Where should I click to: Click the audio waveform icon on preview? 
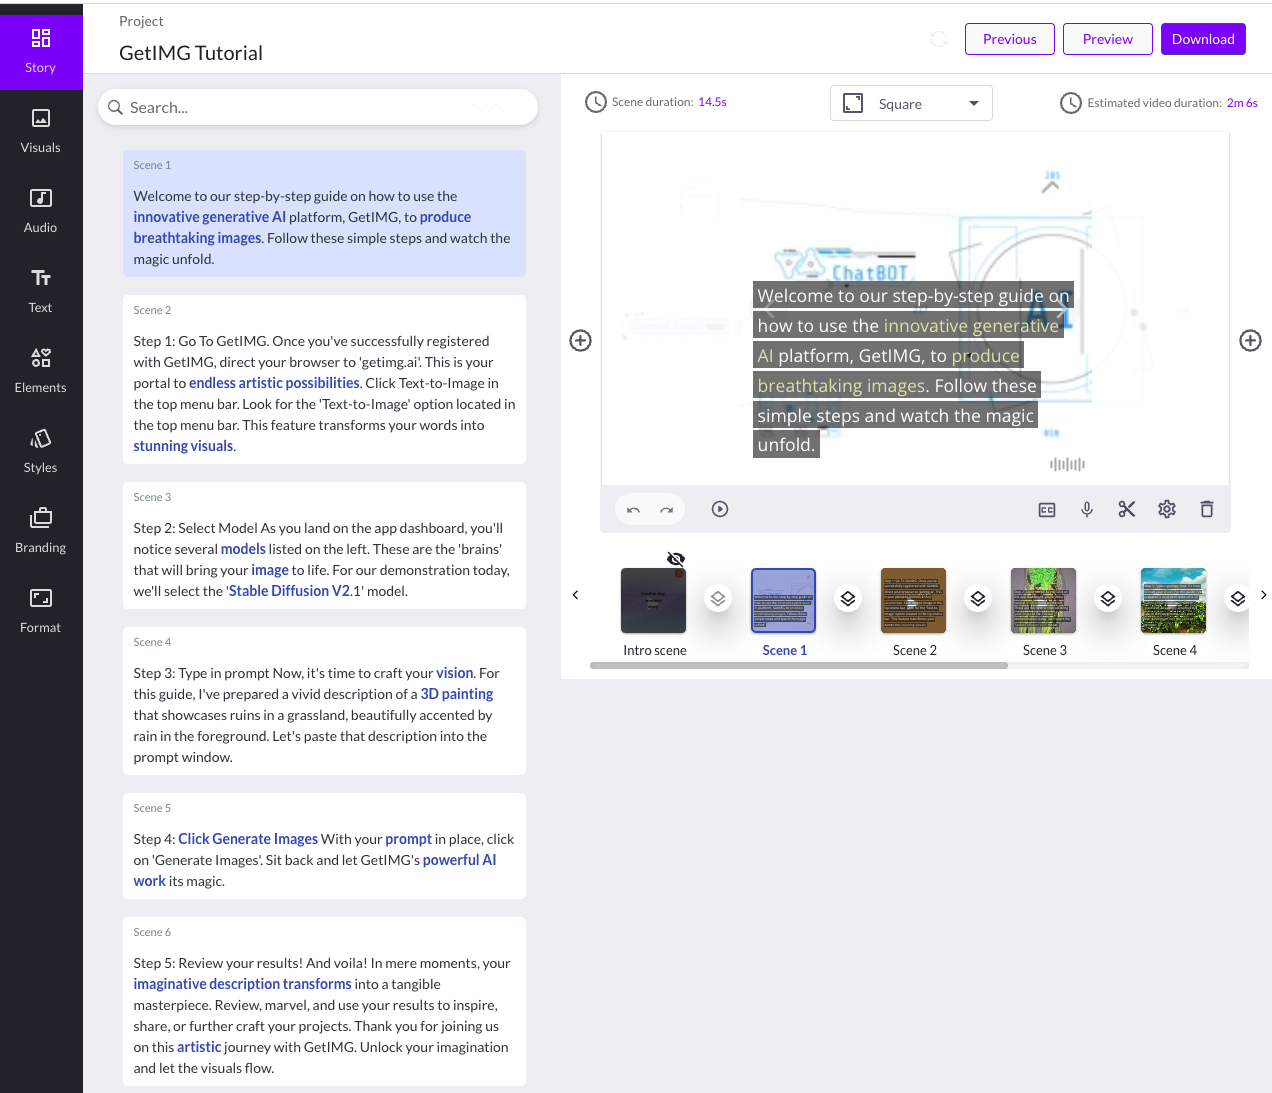(x=1067, y=464)
